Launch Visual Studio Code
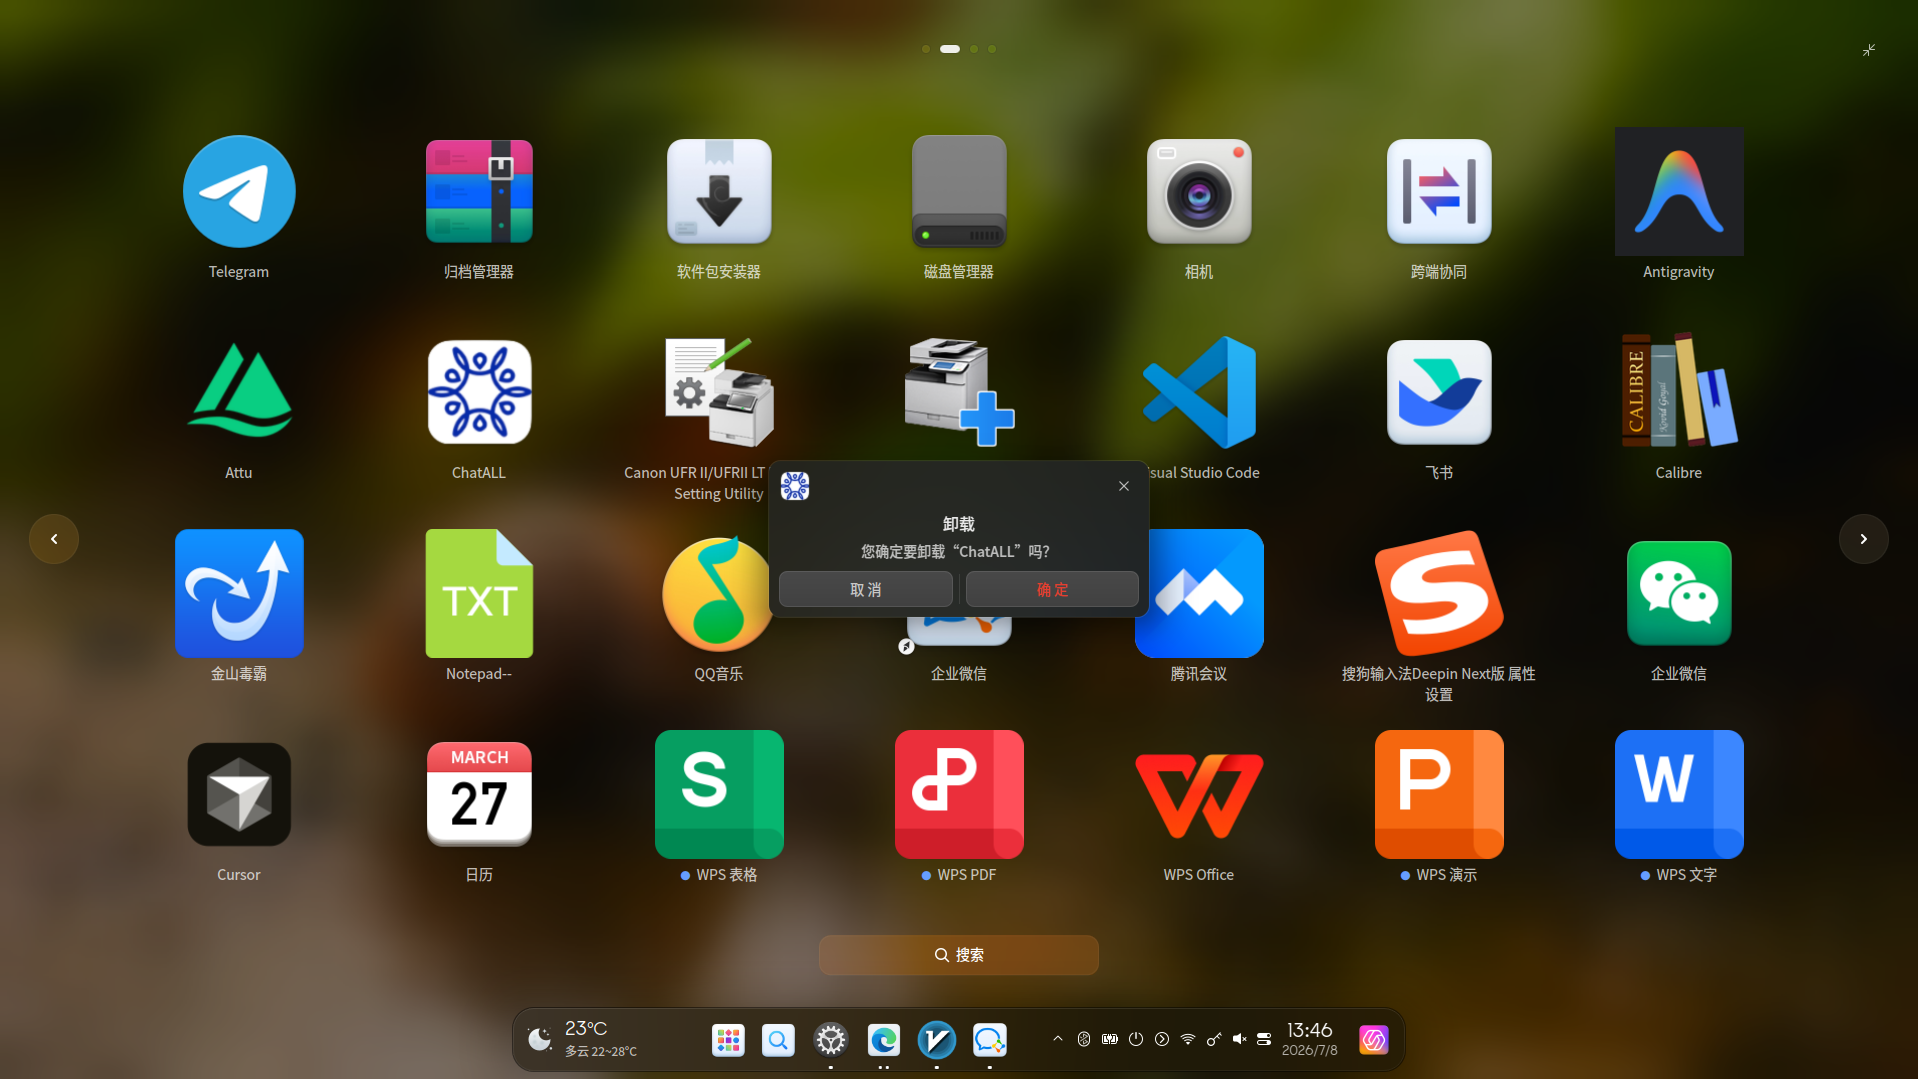 (1199, 392)
